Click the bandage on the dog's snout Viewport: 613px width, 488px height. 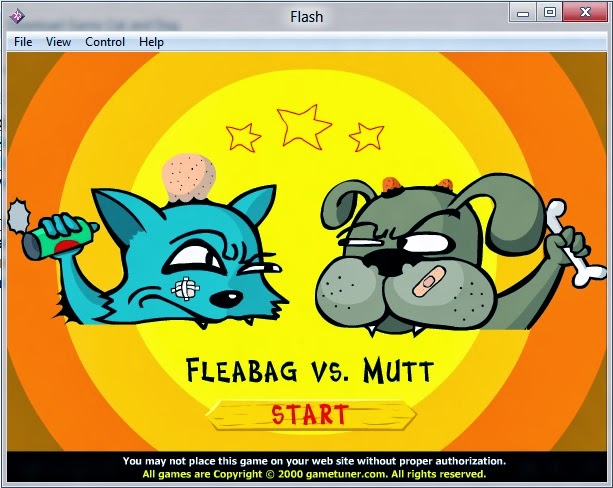click(x=429, y=281)
